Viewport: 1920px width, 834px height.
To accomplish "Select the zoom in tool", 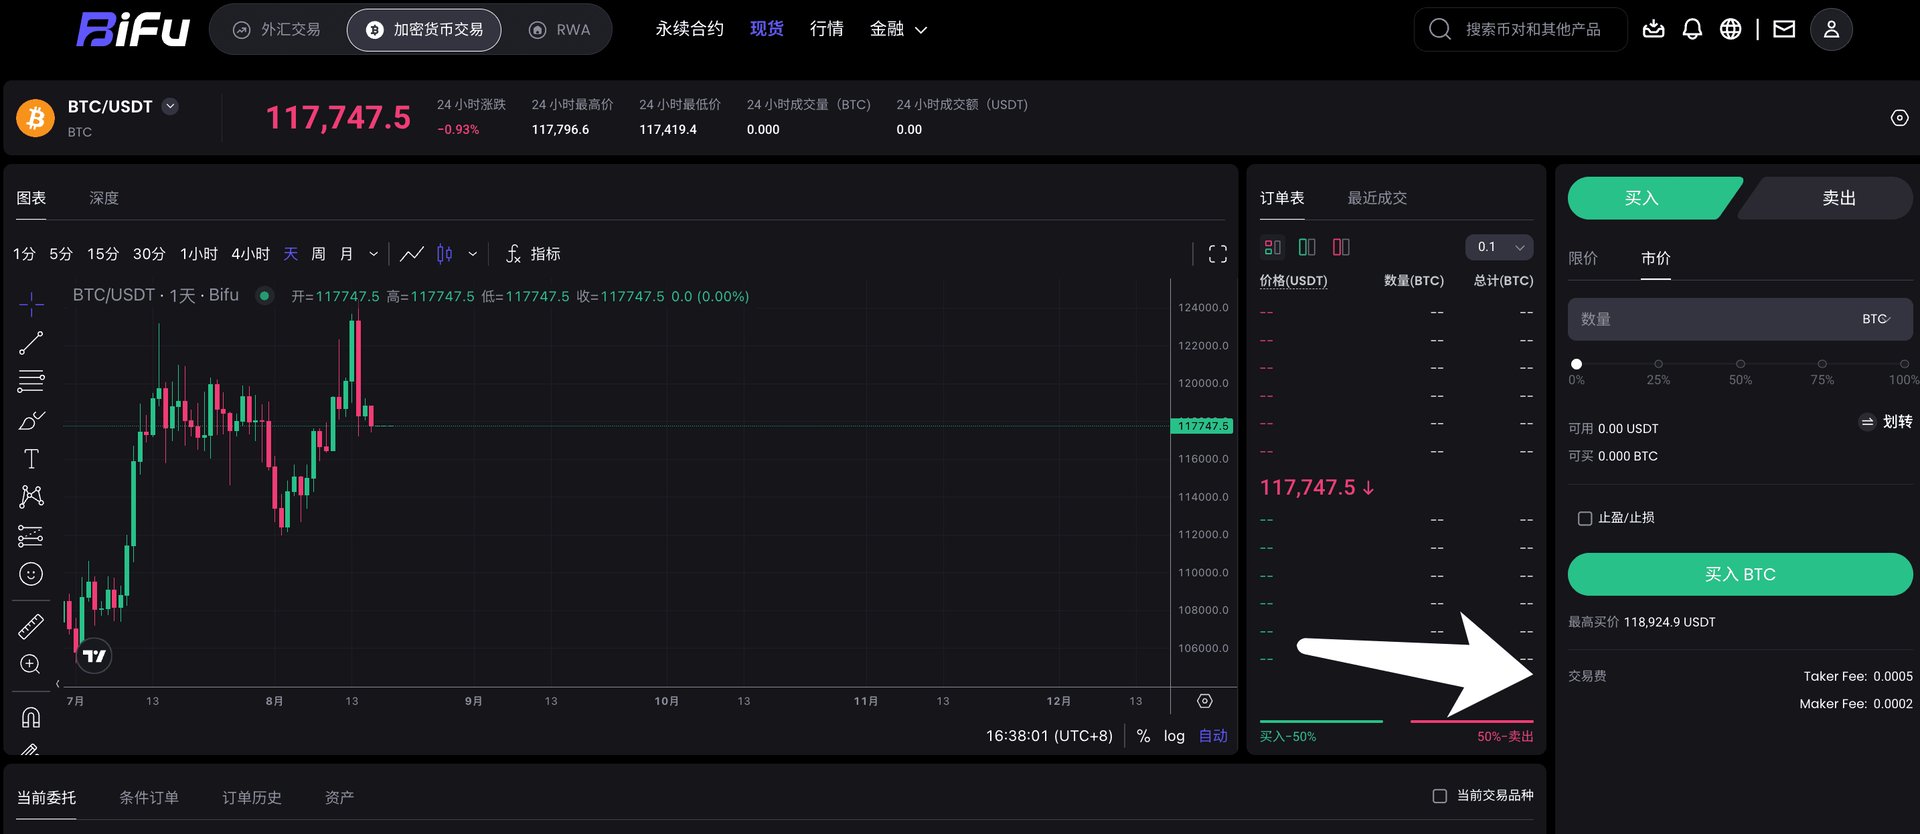I will tap(31, 664).
